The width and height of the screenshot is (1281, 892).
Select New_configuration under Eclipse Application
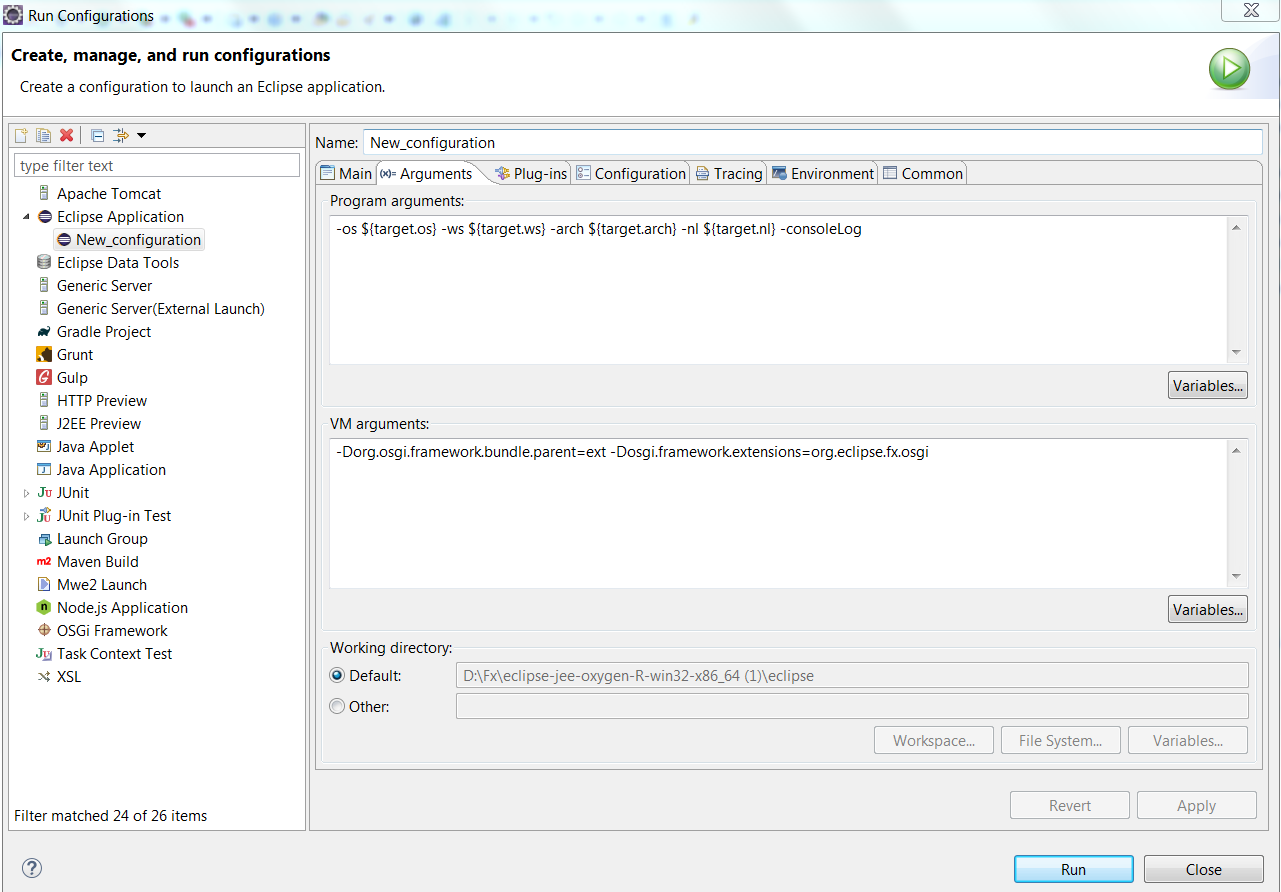pos(129,240)
